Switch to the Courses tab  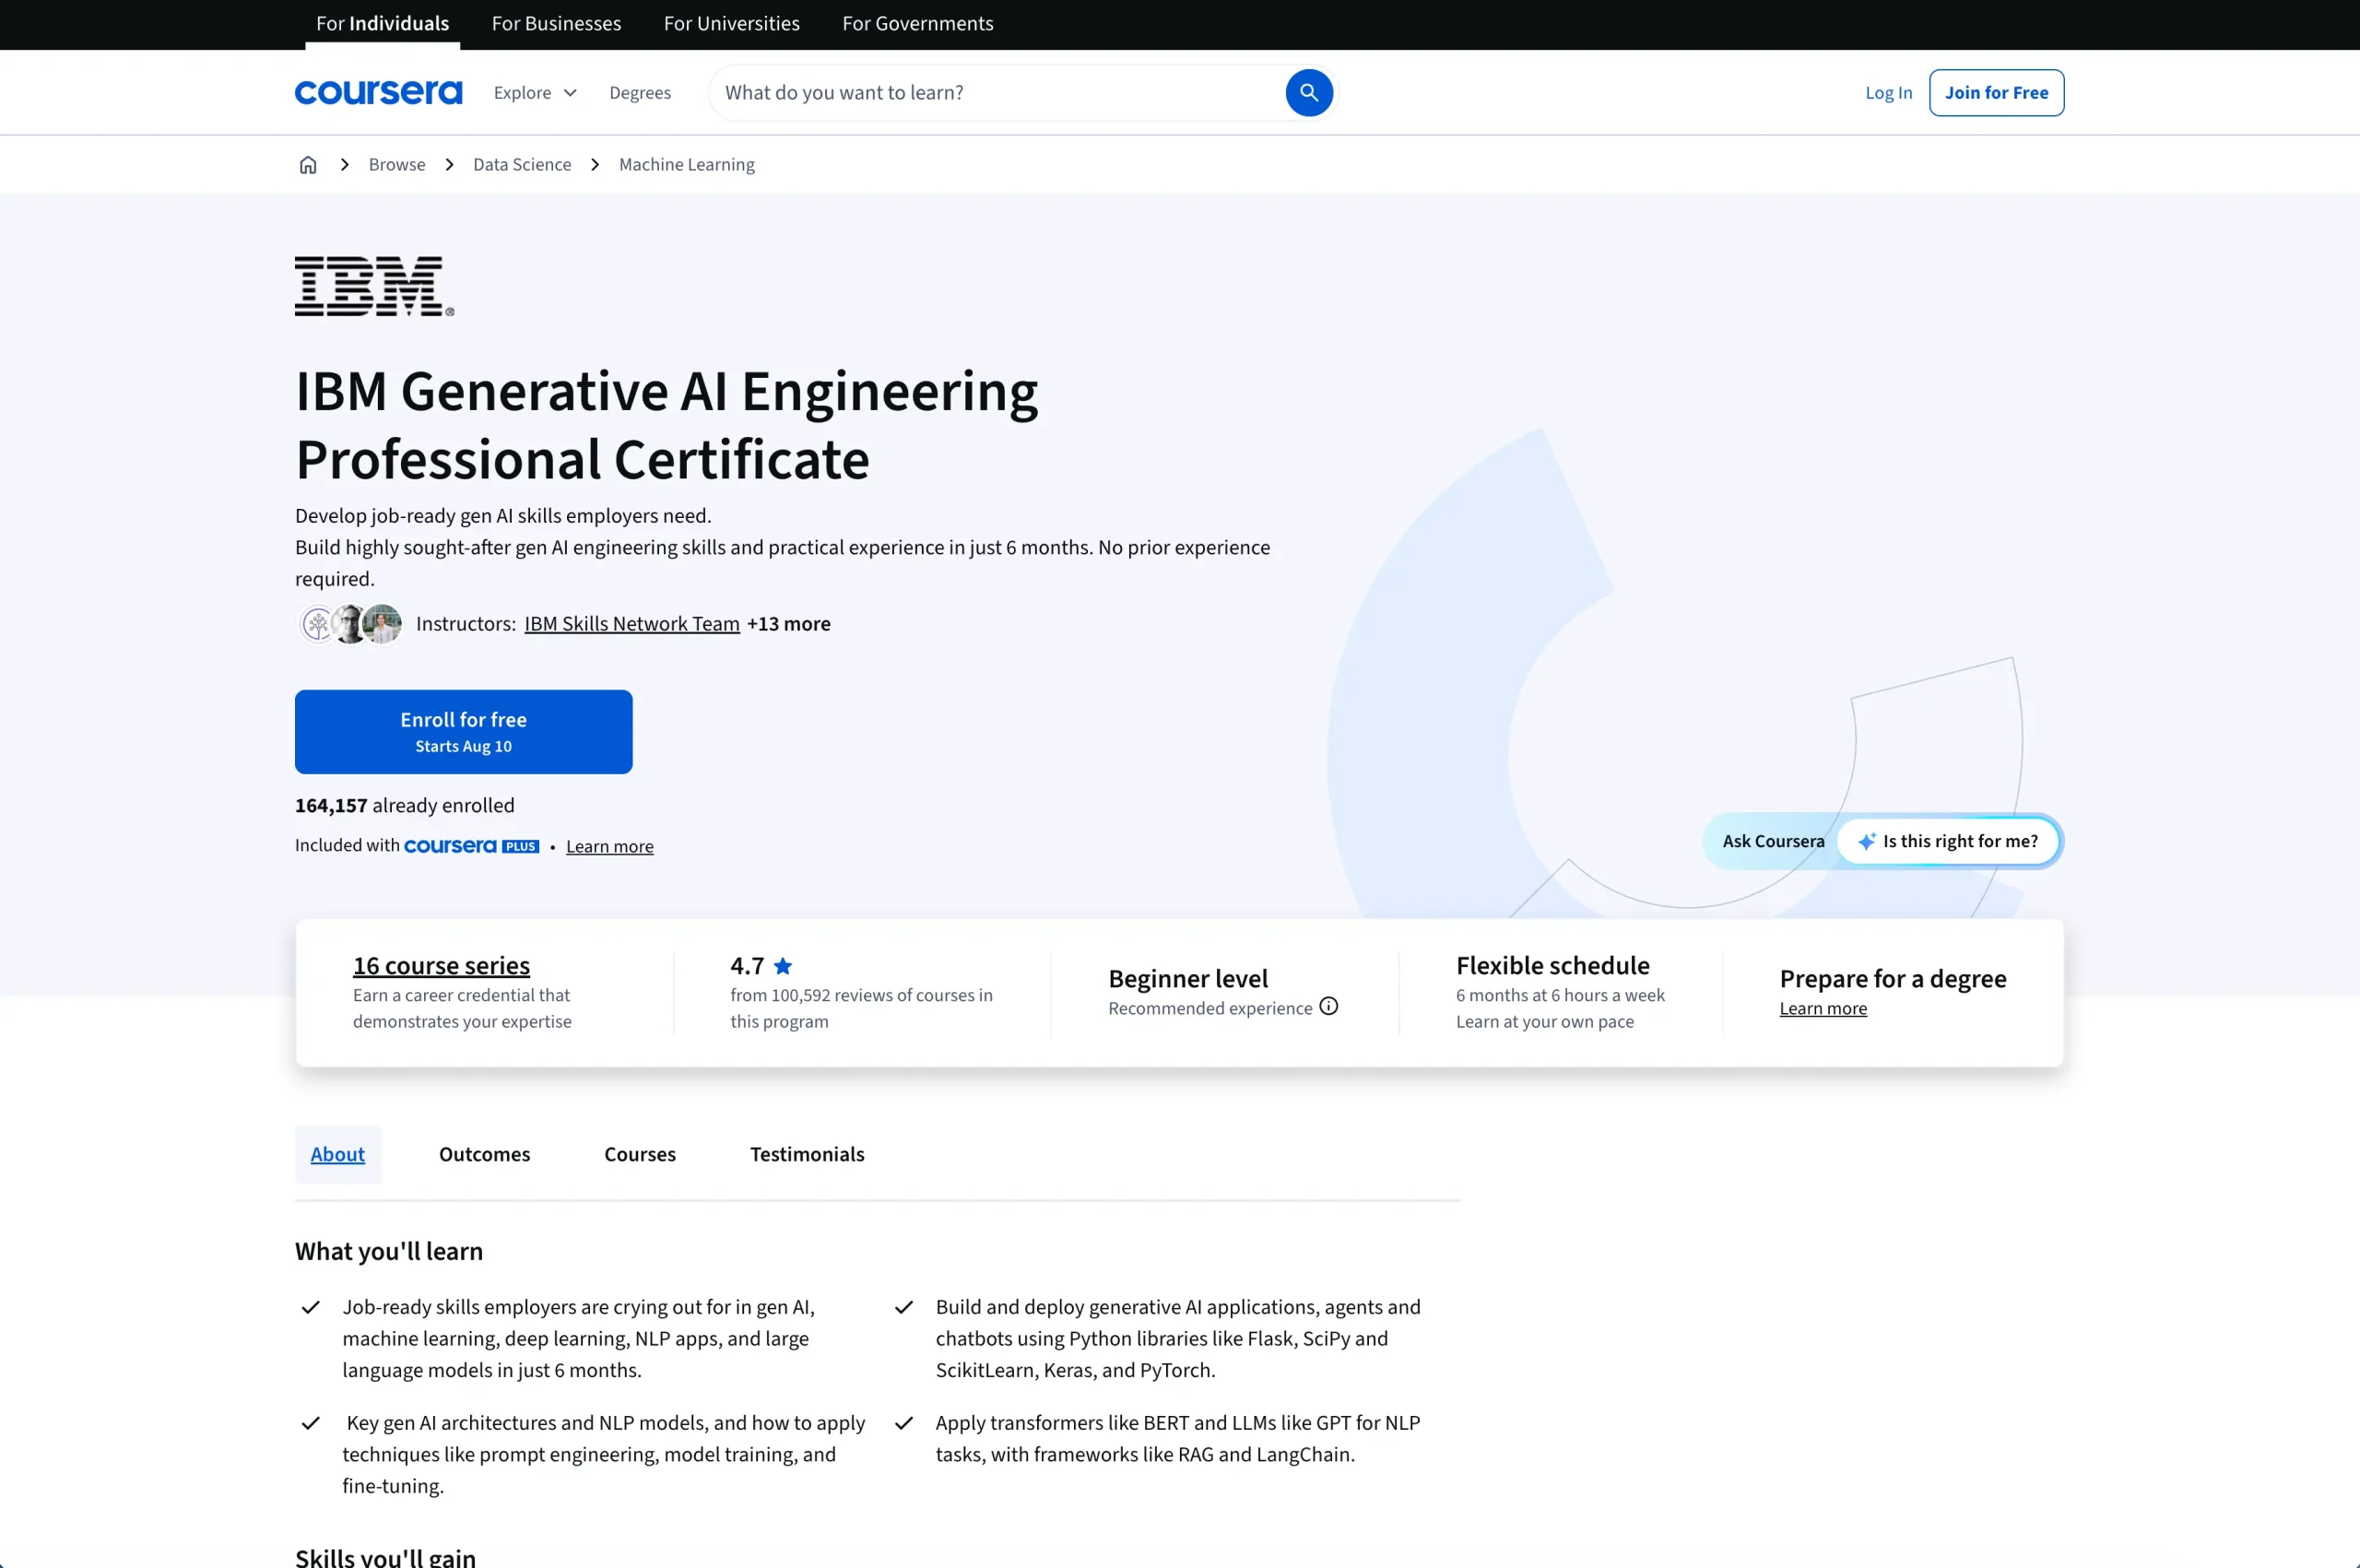pos(640,1154)
